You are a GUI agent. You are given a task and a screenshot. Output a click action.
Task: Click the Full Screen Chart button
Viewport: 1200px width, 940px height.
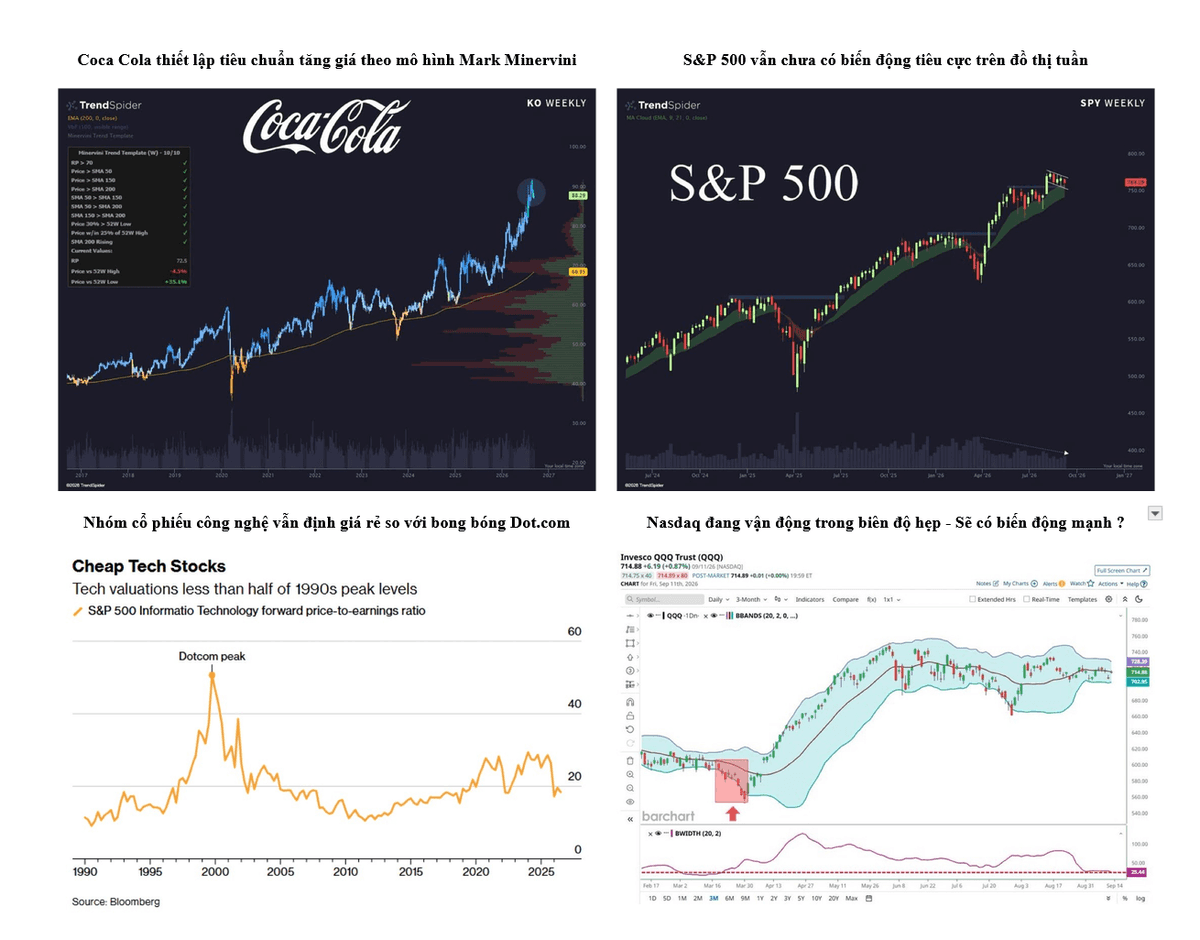(1121, 570)
